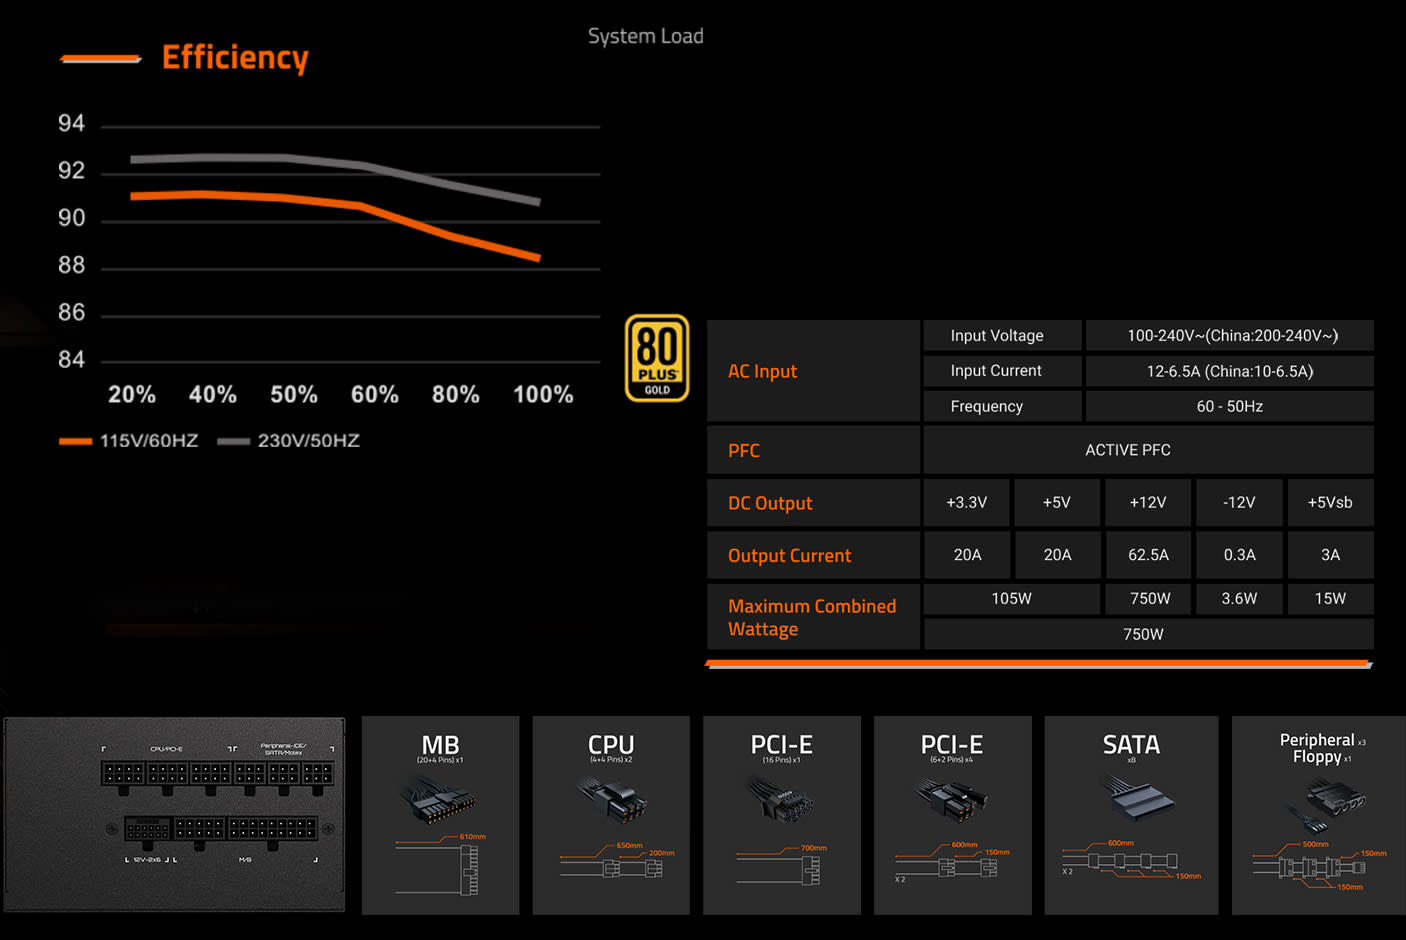
Task: Click the +5Vsb rail cell
Action: [1330, 503]
